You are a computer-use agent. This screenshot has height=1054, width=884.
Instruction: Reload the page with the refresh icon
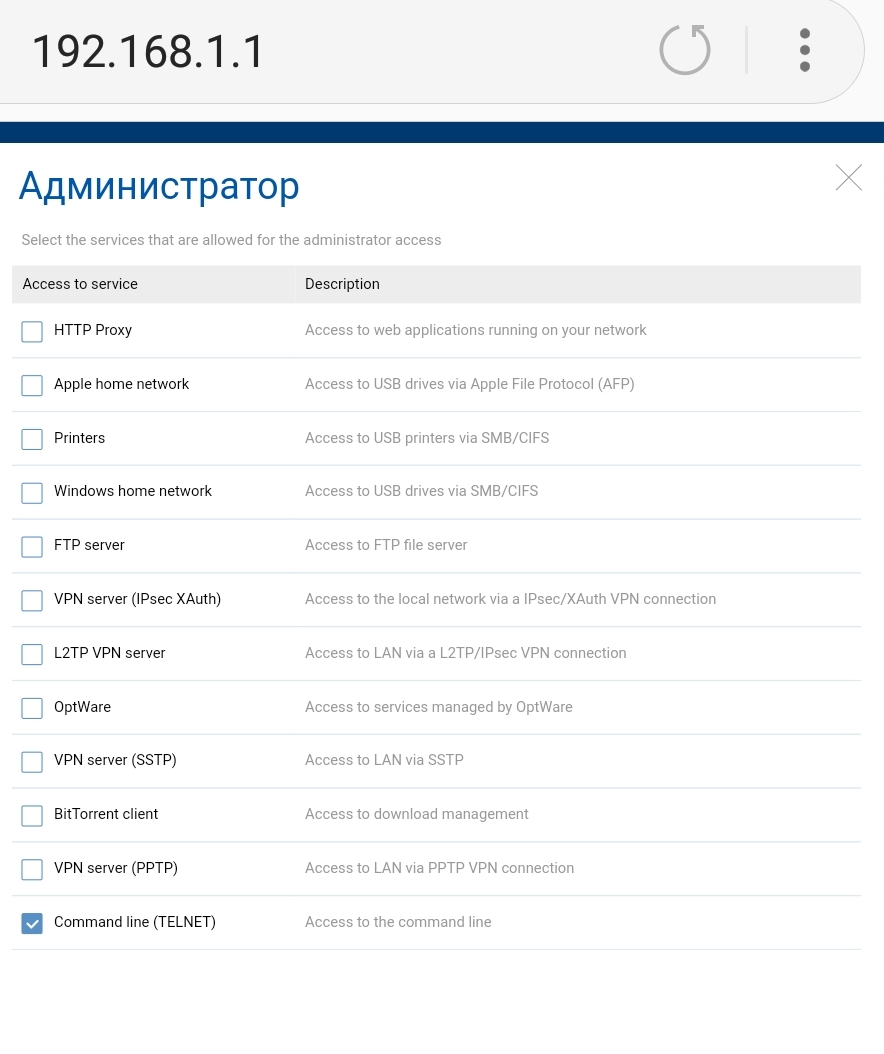tap(684, 50)
